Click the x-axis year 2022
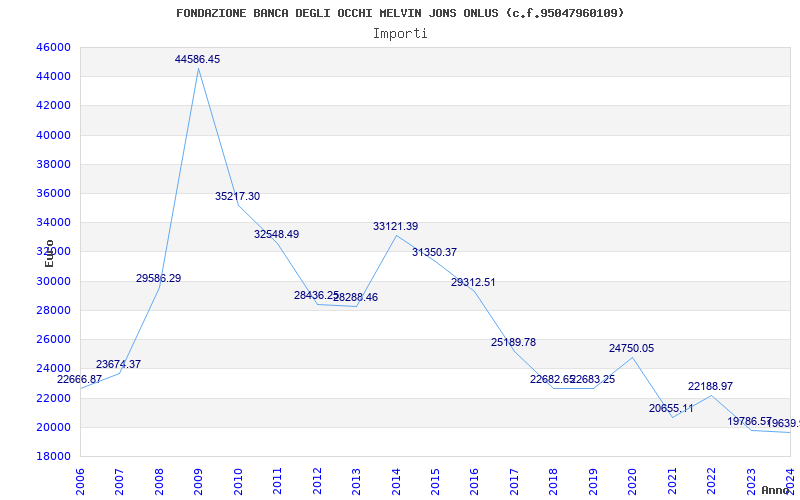This screenshot has height=500, width=800. [x=711, y=481]
